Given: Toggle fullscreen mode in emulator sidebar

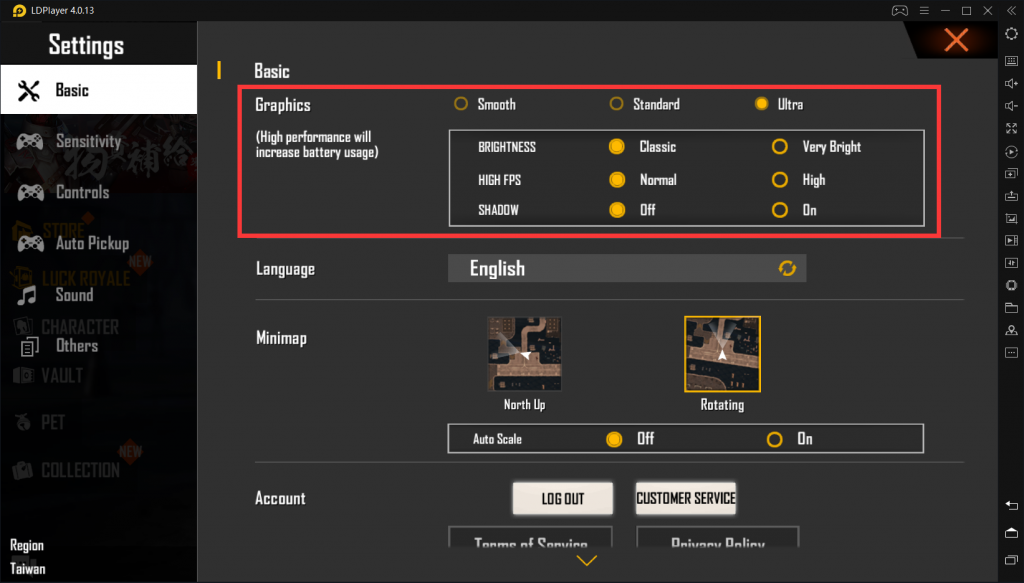Looking at the screenshot, I should pyautogui.click(x=1011, y=129).
